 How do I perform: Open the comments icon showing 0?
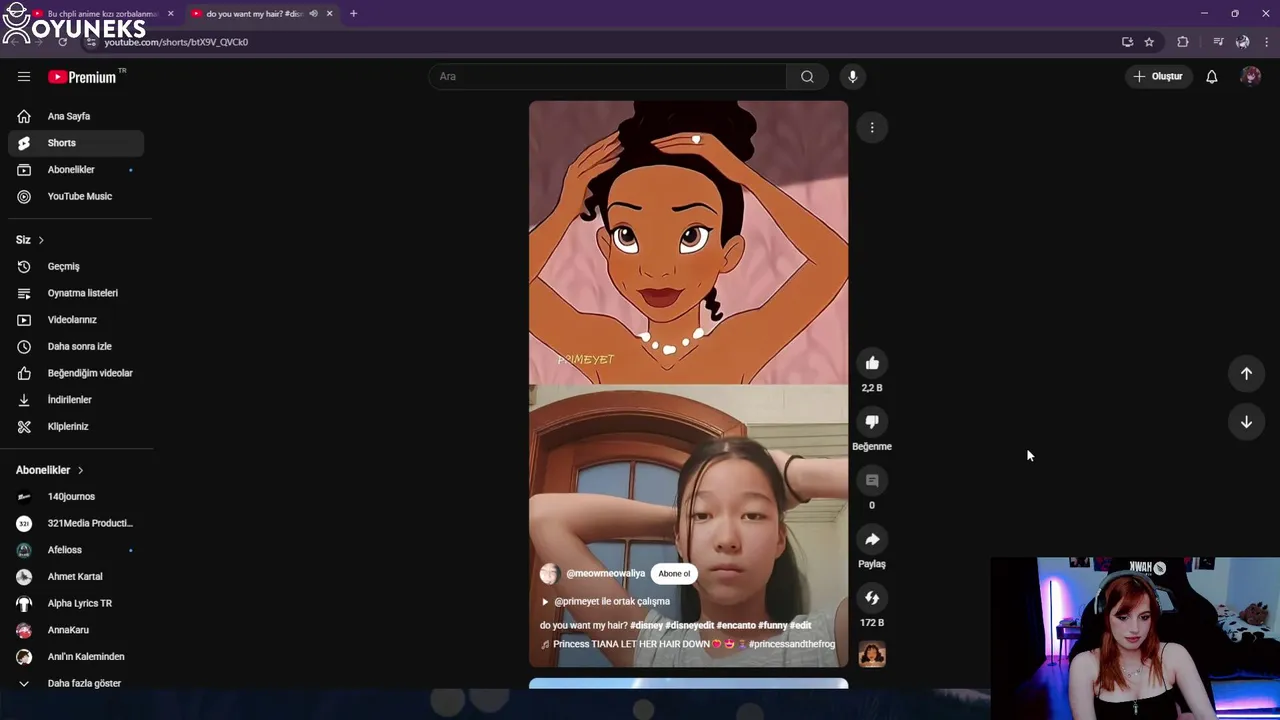(x=872, y=481)
